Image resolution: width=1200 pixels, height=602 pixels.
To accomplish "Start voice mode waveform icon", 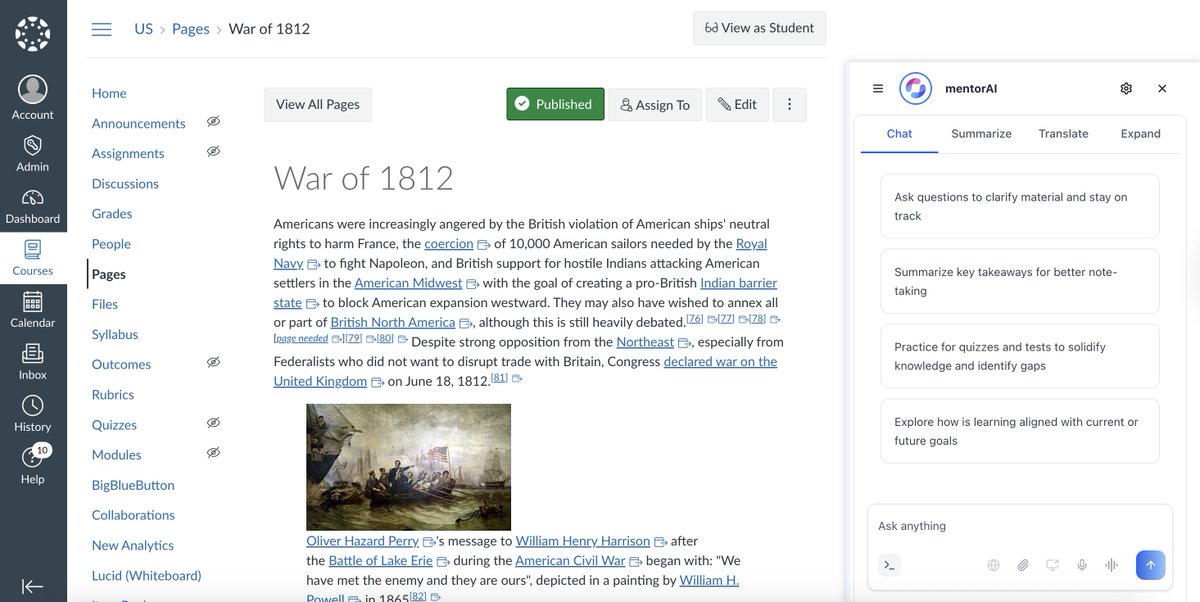I will pyautogui.click(x=1111, y=565).
